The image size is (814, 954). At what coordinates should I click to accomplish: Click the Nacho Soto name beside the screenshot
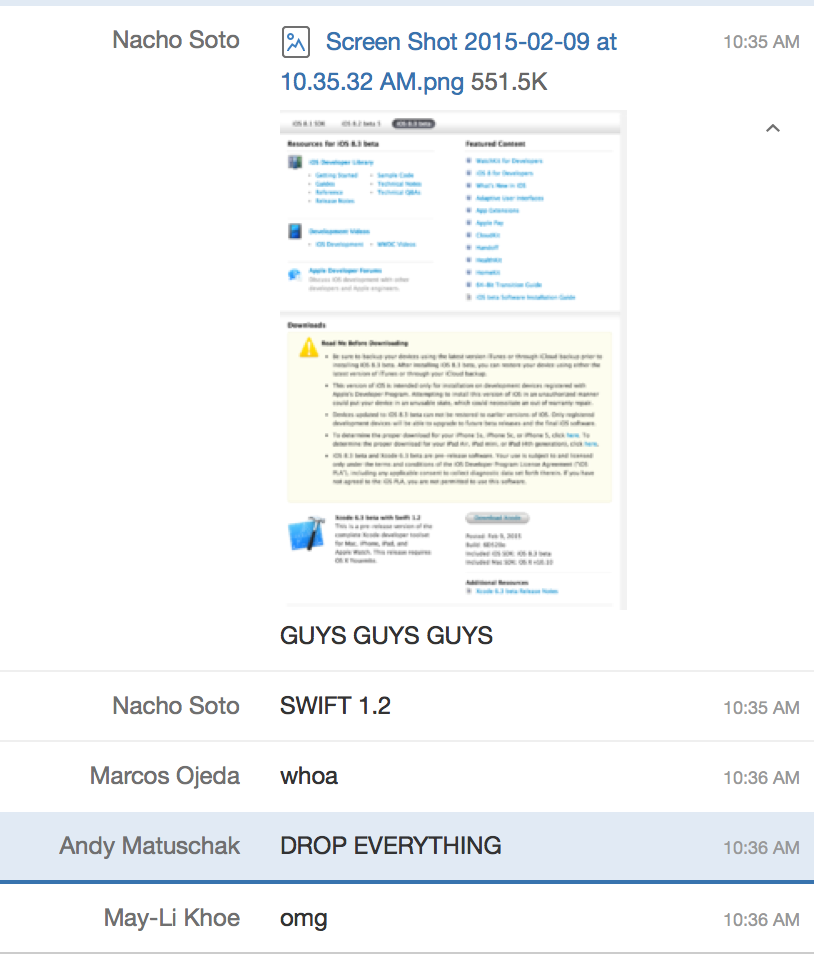pos(176,40)
